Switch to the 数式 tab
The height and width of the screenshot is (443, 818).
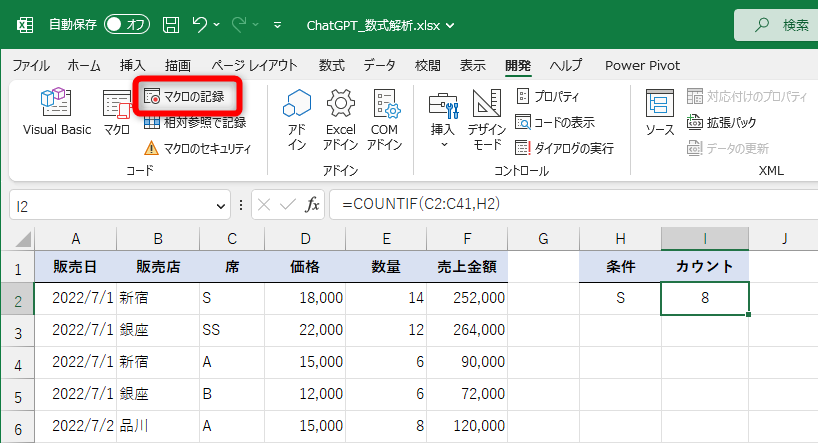tap(332, 65)
